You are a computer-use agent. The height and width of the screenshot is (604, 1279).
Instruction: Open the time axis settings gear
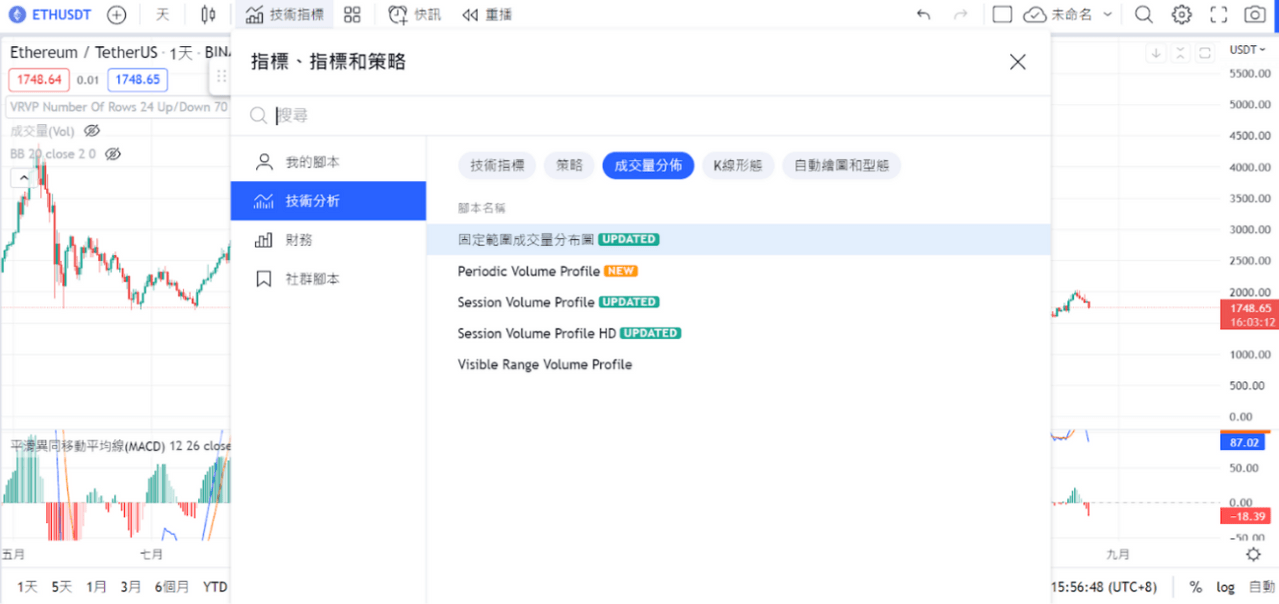click(x=1253, y=554)
